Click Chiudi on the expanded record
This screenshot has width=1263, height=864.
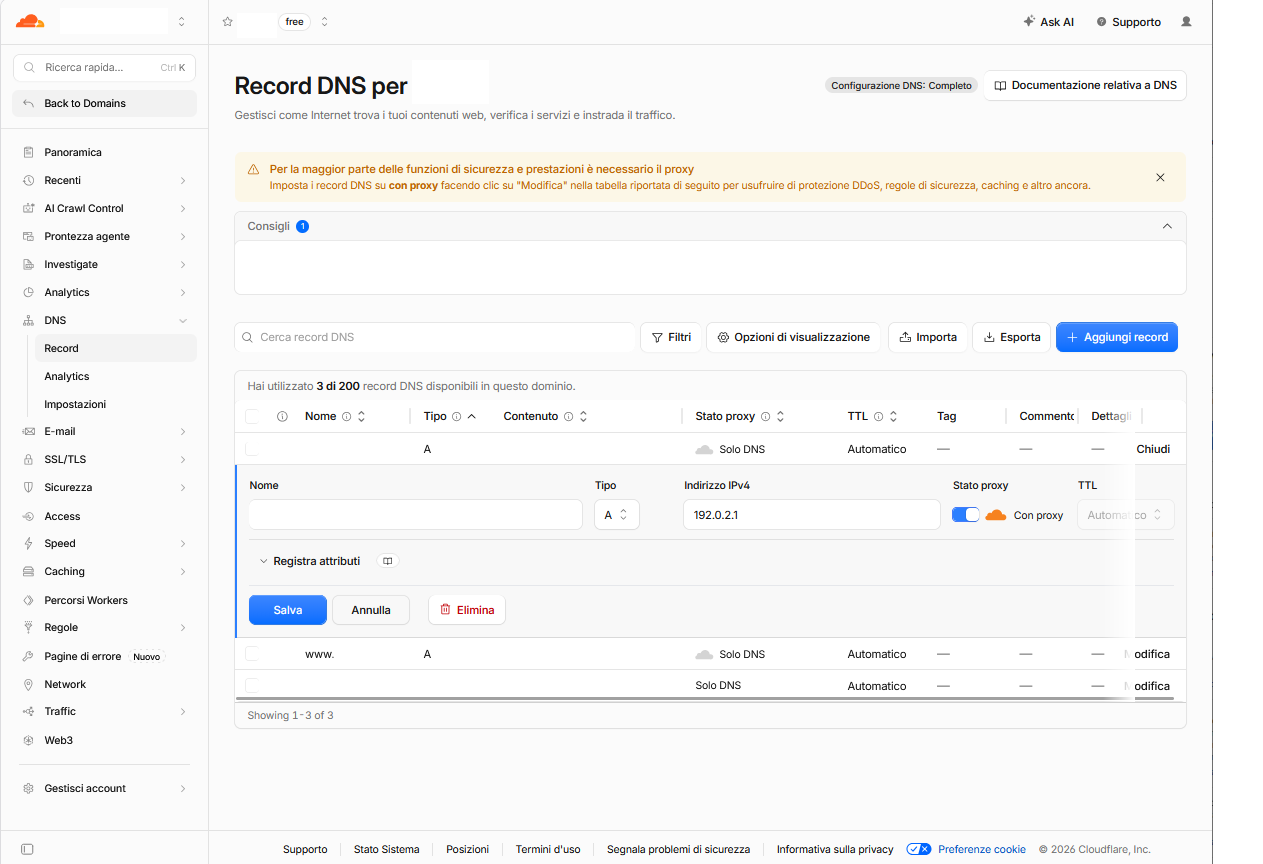click(x=1153, y=449)
